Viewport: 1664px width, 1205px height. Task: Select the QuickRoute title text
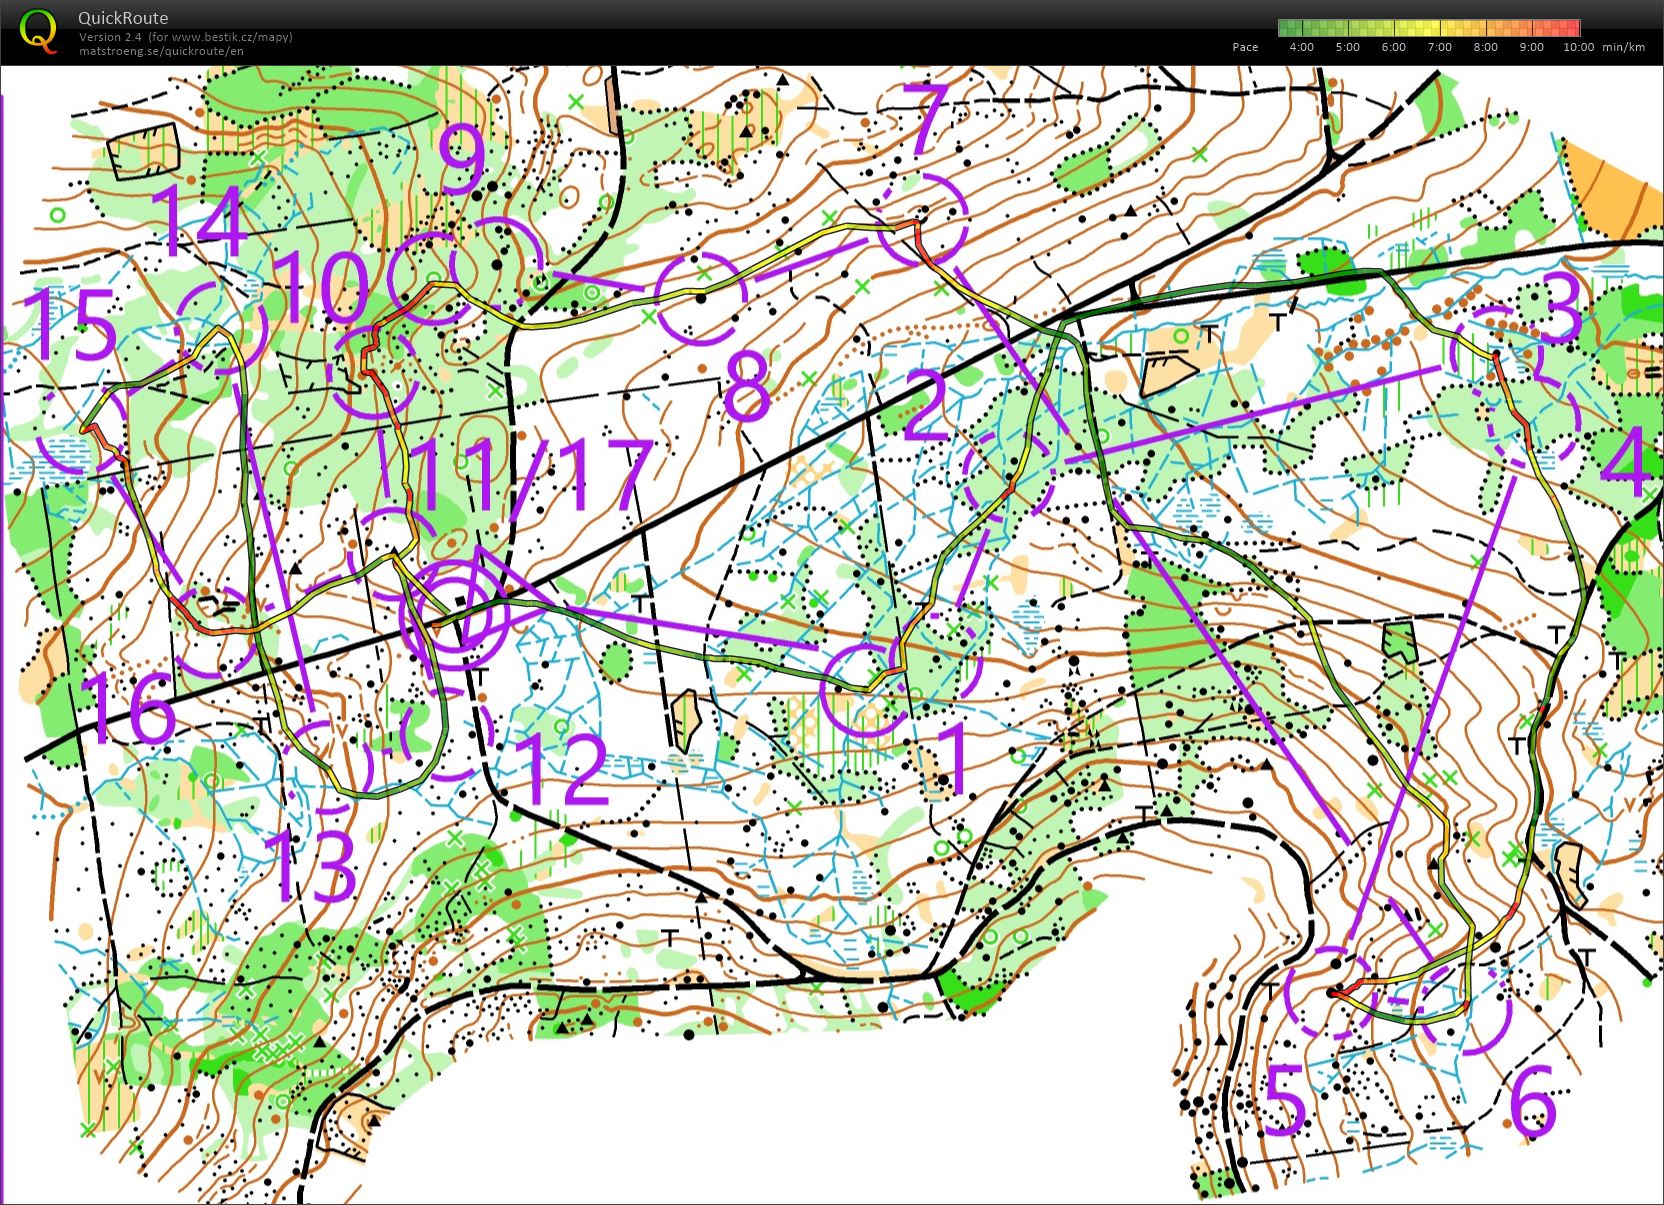123,18
